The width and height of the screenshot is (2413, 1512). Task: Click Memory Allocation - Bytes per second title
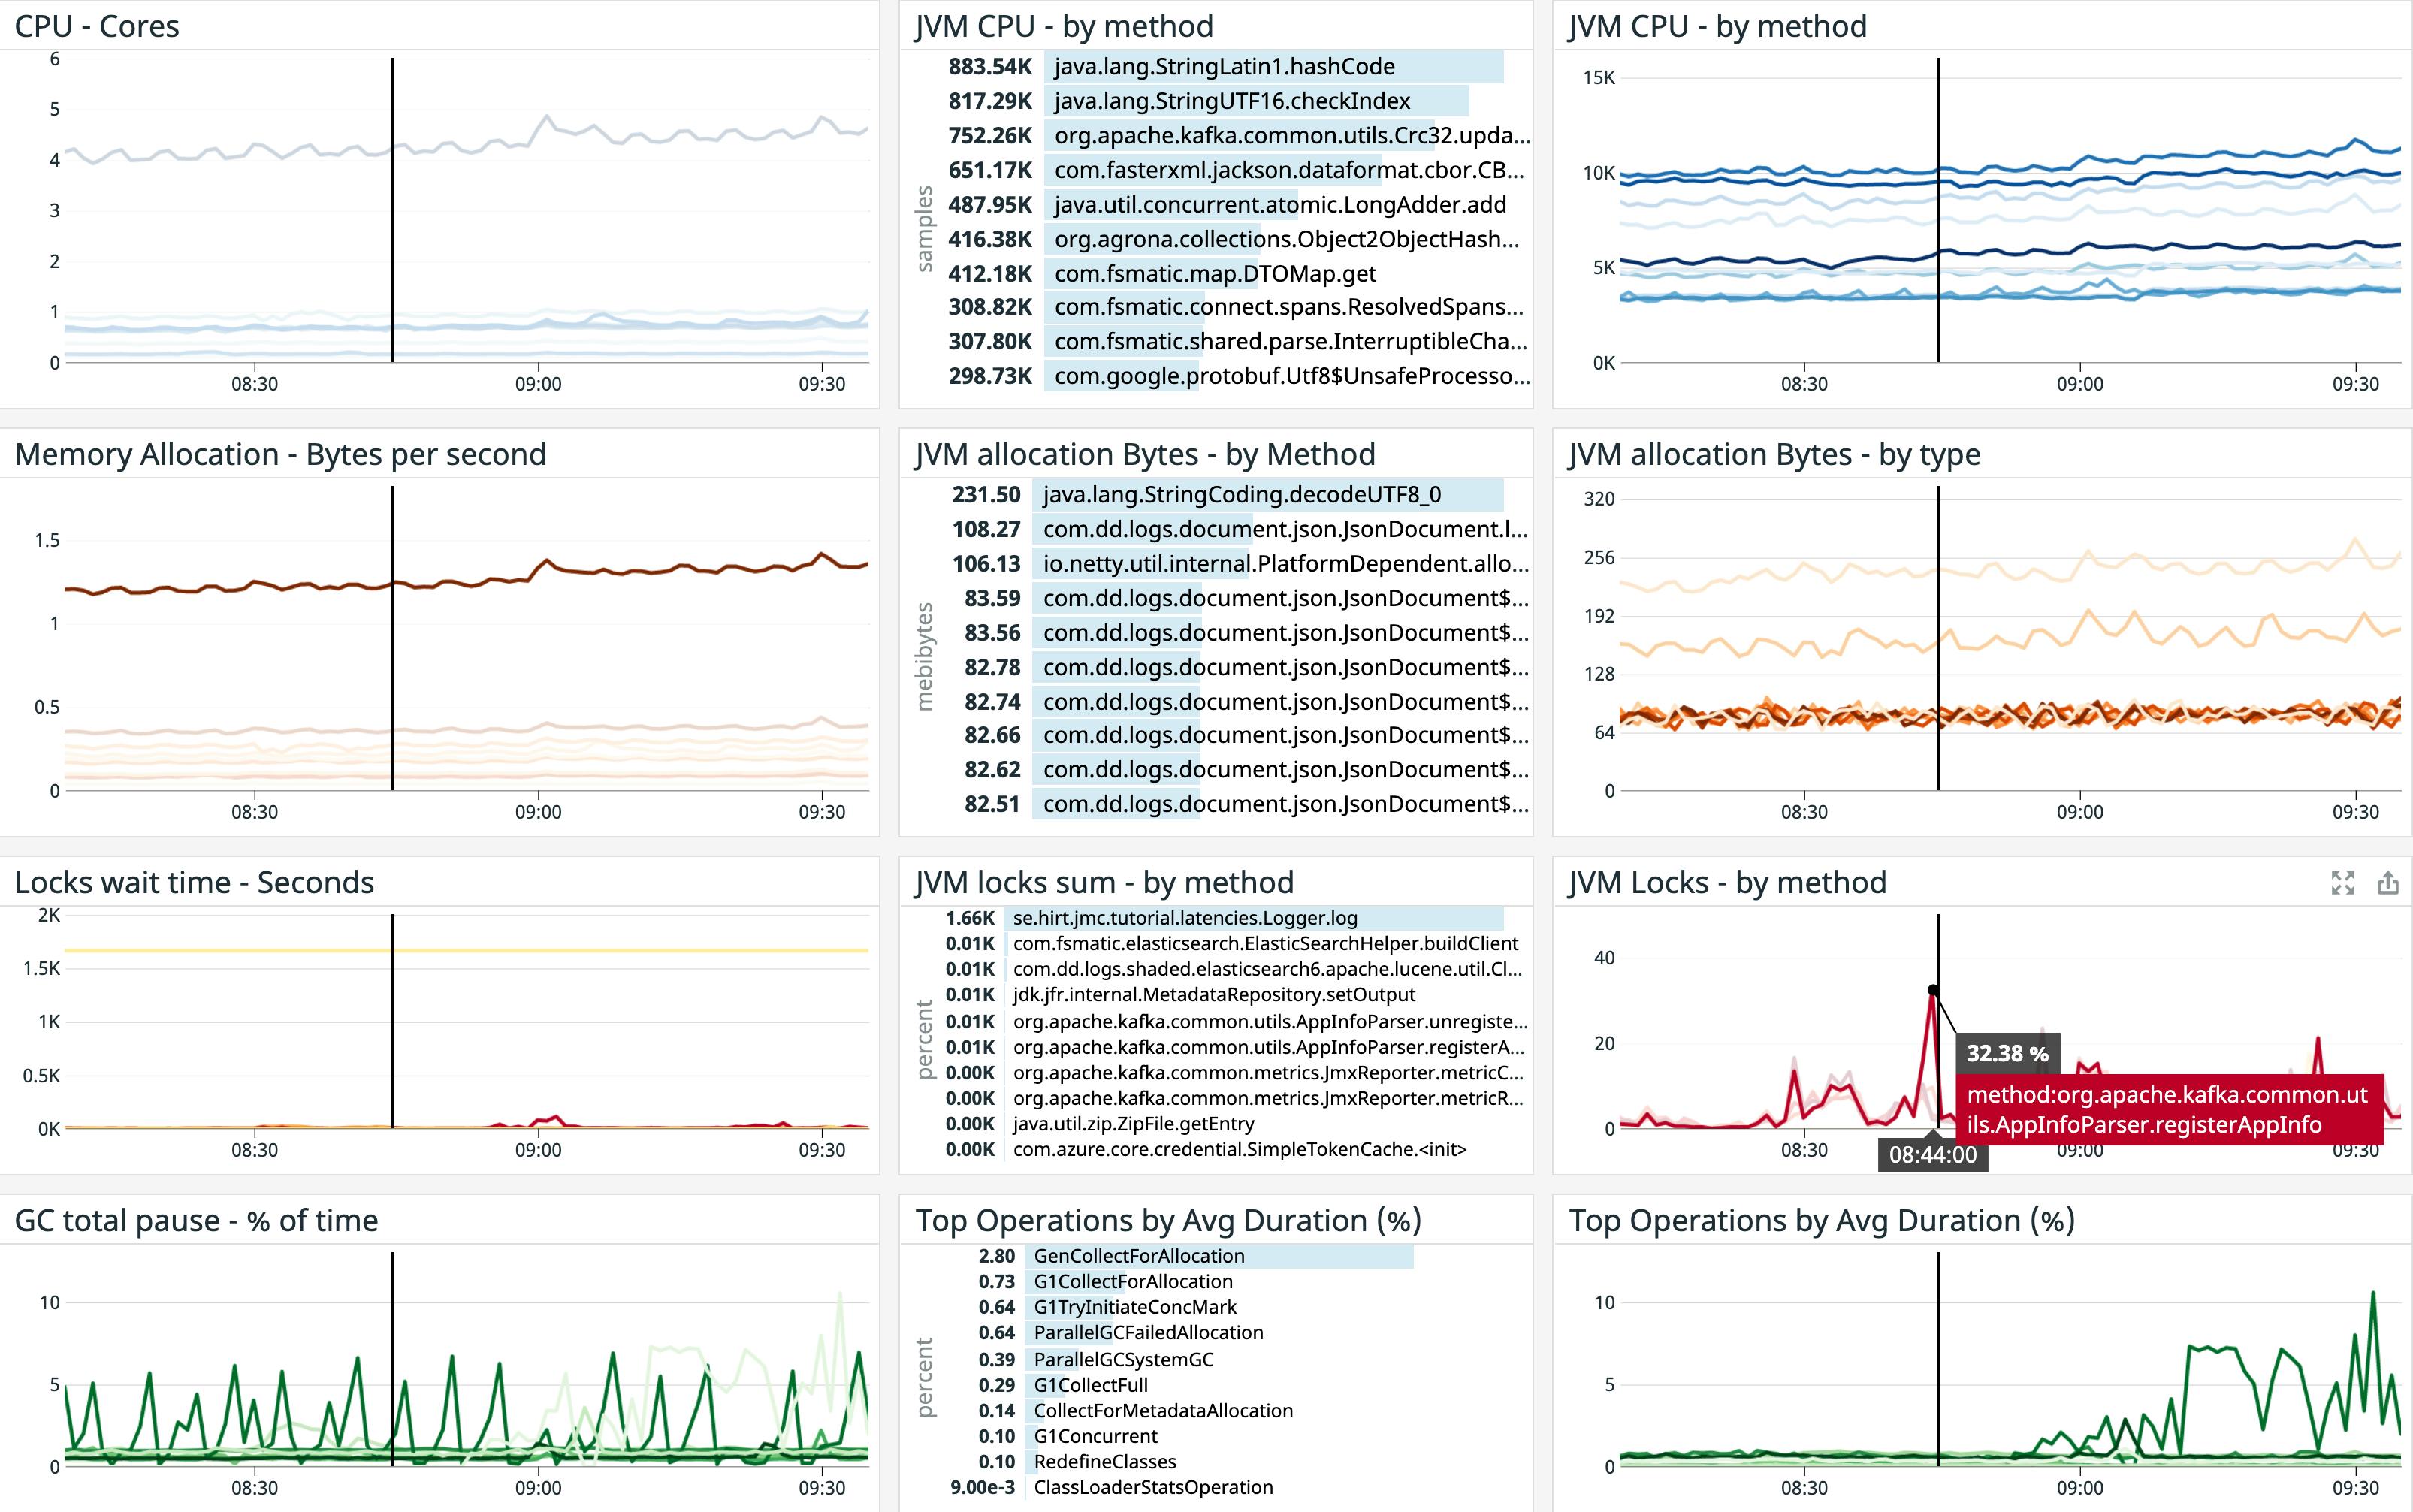pos(280,454)
